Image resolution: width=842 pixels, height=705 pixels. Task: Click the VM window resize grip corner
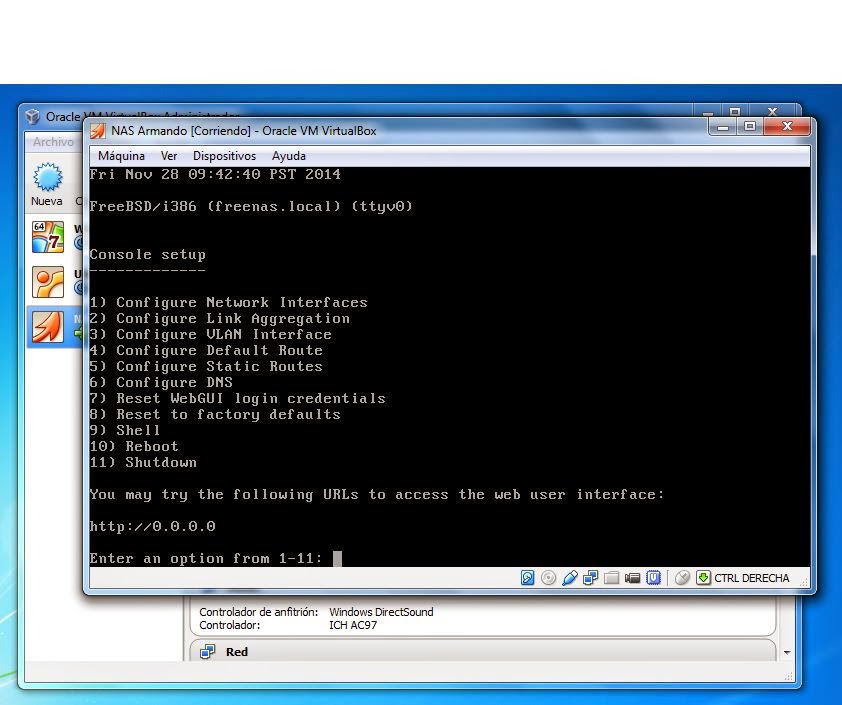[804, 582]
